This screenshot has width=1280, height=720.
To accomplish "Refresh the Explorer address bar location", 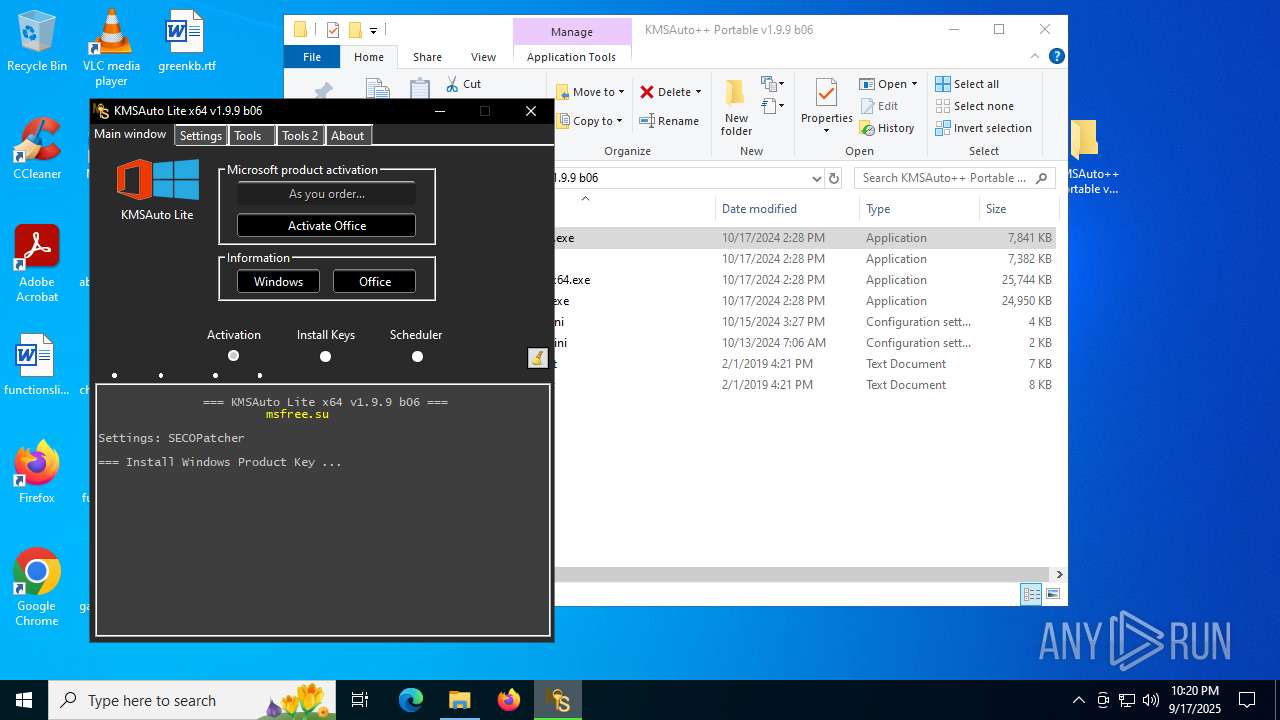I will [x=834, y=178].
